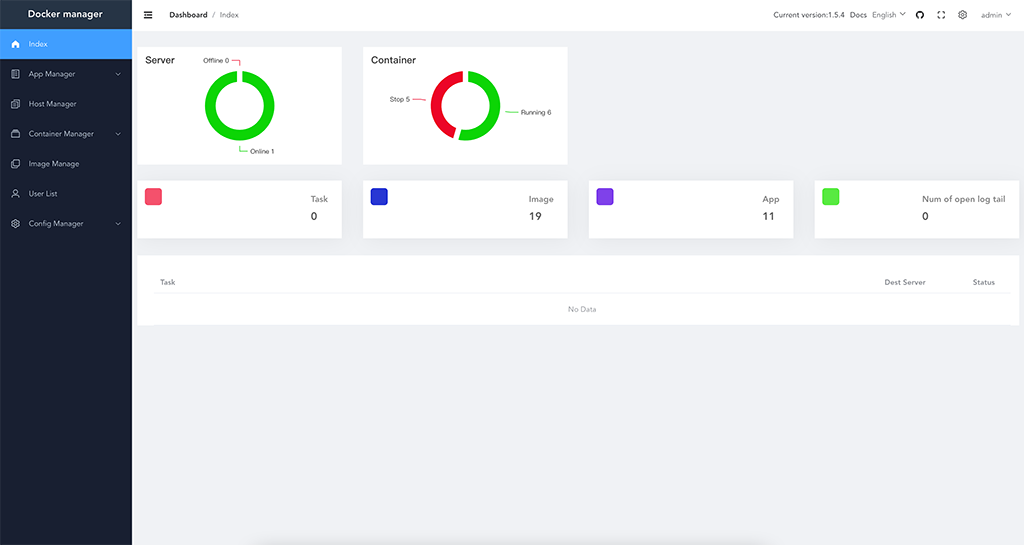This screenshot has height=545, width=1024.
Task: Open App Manager menu item
Action: pos(66,74)
